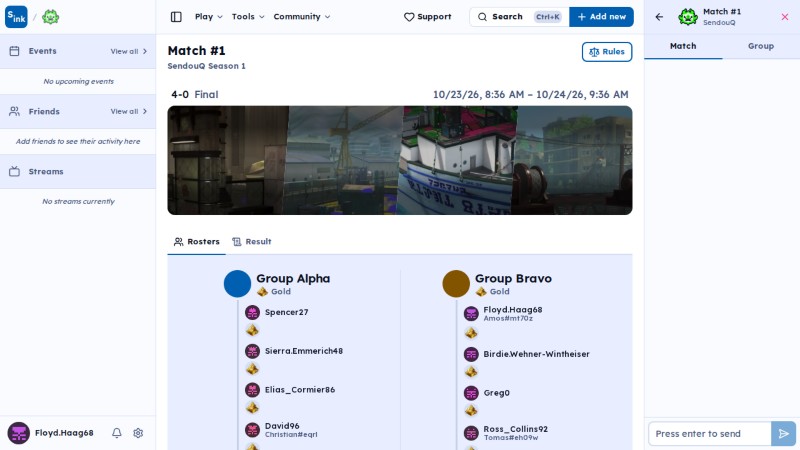
Task: Click the green squid SendouQ logo in header
Action: (x=51, y=17)
